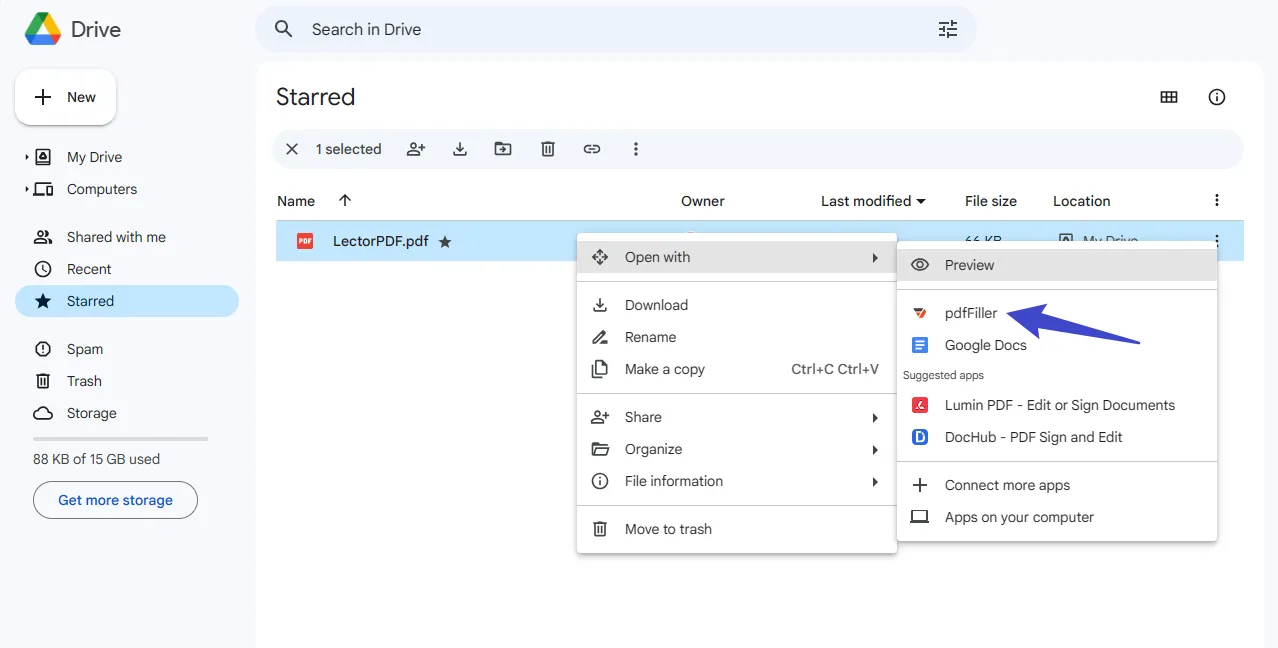Image resolution: width=1278 pixels, height=648 pixels.
Task: Click the copy link icon in the toolbar
Action: point(591,148)
